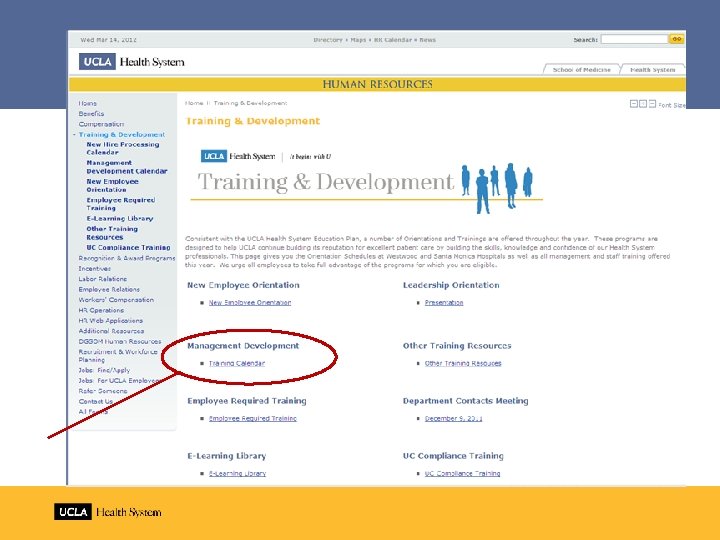The image size is (720, 540).
Task: Open the E-Learning Library content link
Action: [237, 473]
